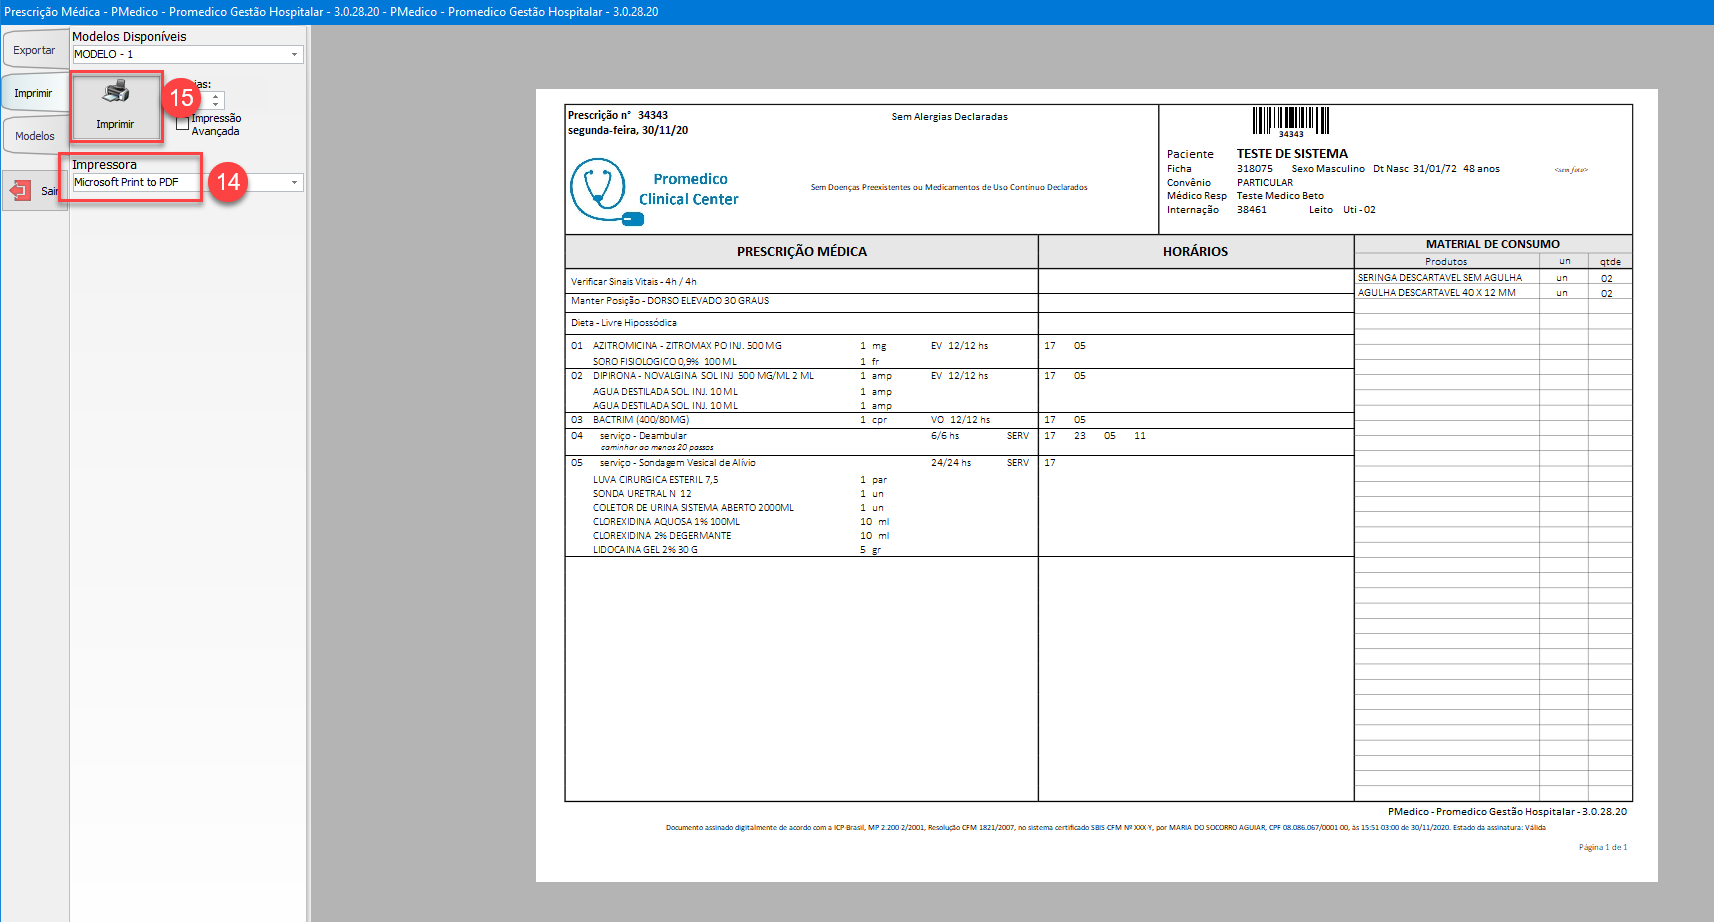Click the Promedico stethoscope logo

click(600, 190)
